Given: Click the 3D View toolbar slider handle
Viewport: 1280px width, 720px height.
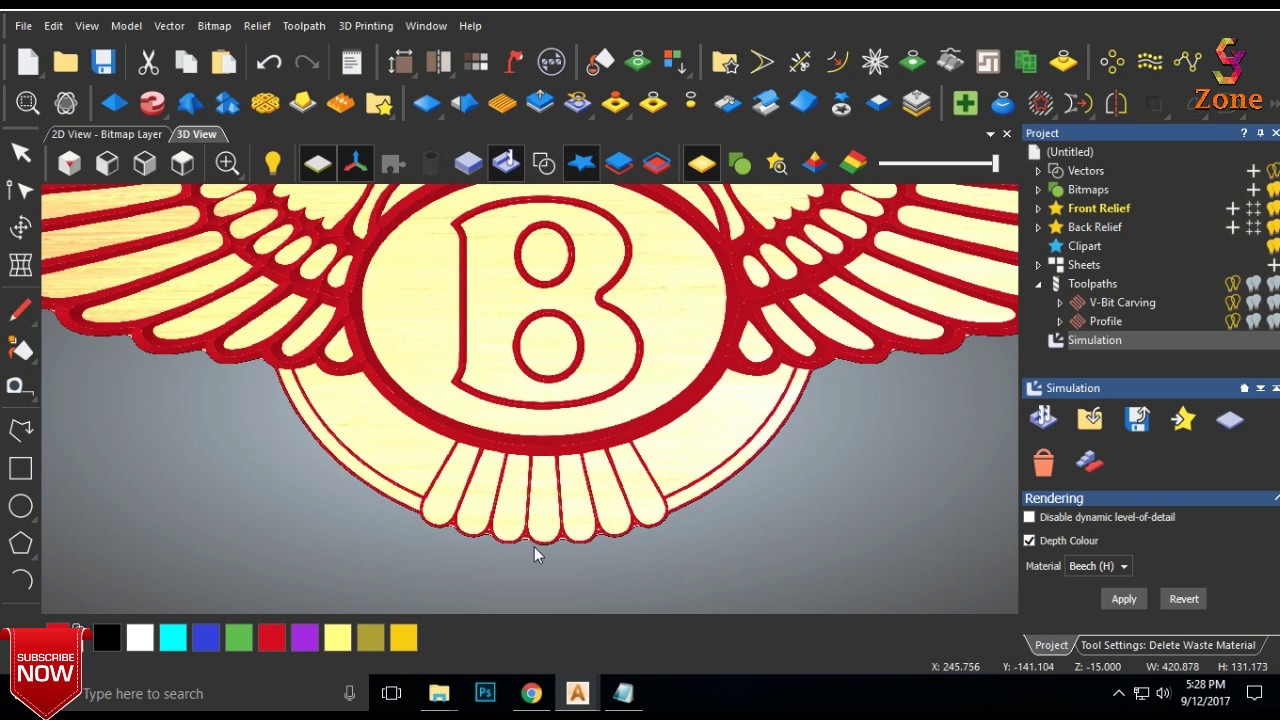Looking at the screenshot, I should [x=995, y=163].
